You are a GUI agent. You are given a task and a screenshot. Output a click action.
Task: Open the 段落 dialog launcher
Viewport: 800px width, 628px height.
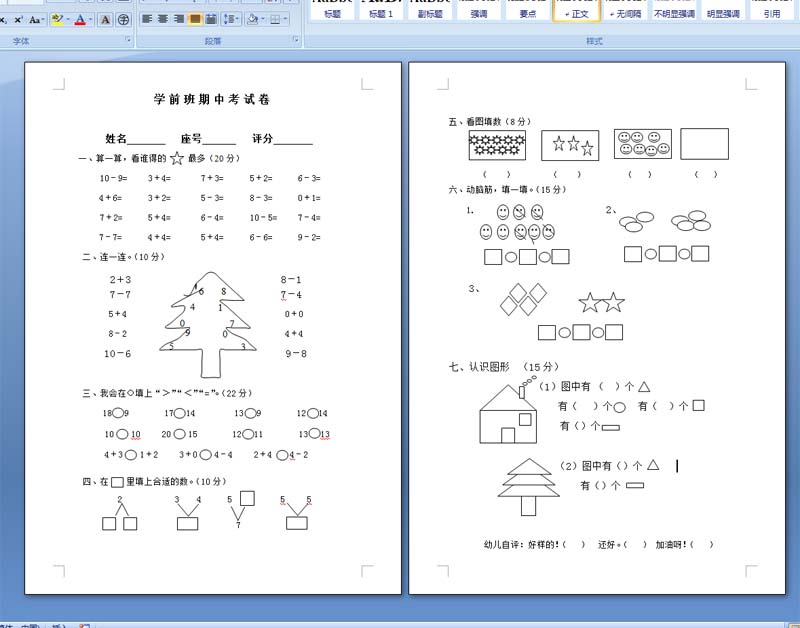coord(296,39)
